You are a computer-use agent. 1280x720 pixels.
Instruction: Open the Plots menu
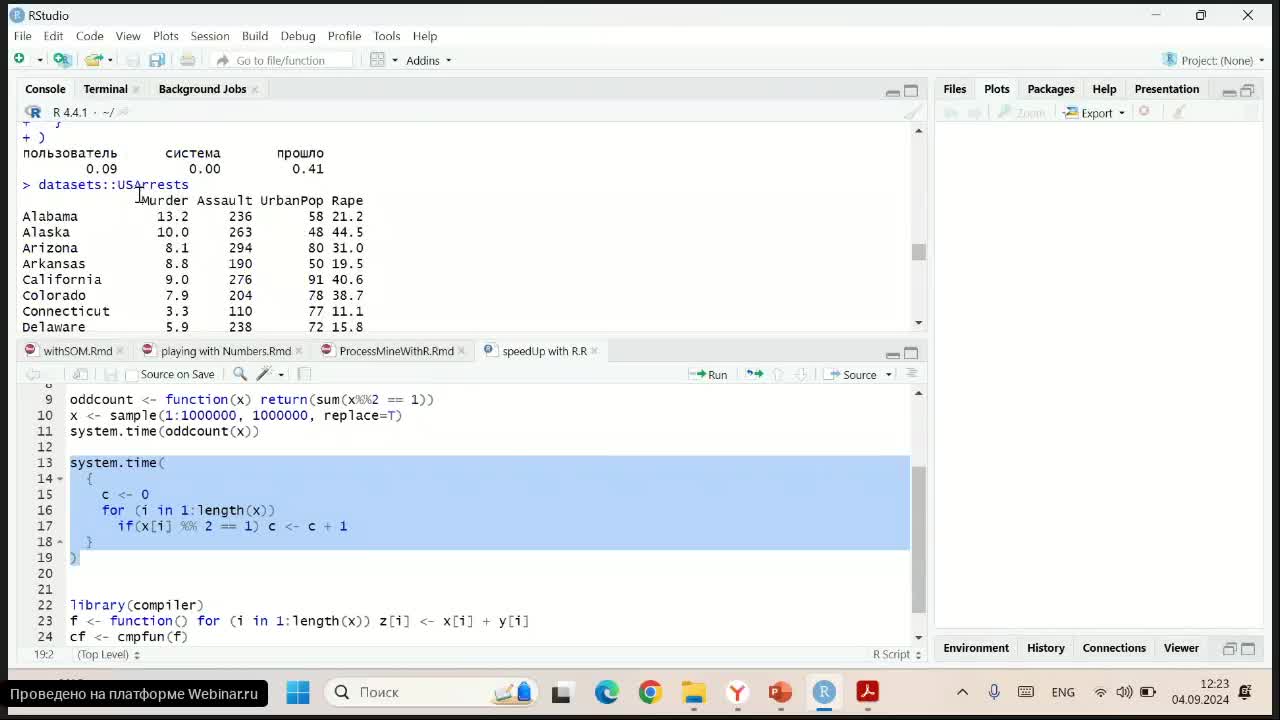(166, 36)
